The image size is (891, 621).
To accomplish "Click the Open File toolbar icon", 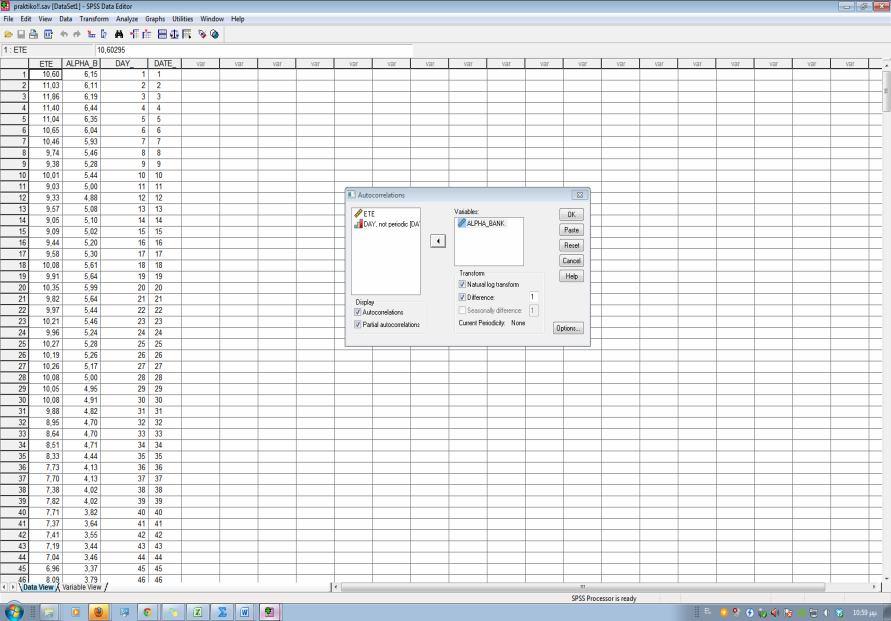I will [x=9, y=35].
